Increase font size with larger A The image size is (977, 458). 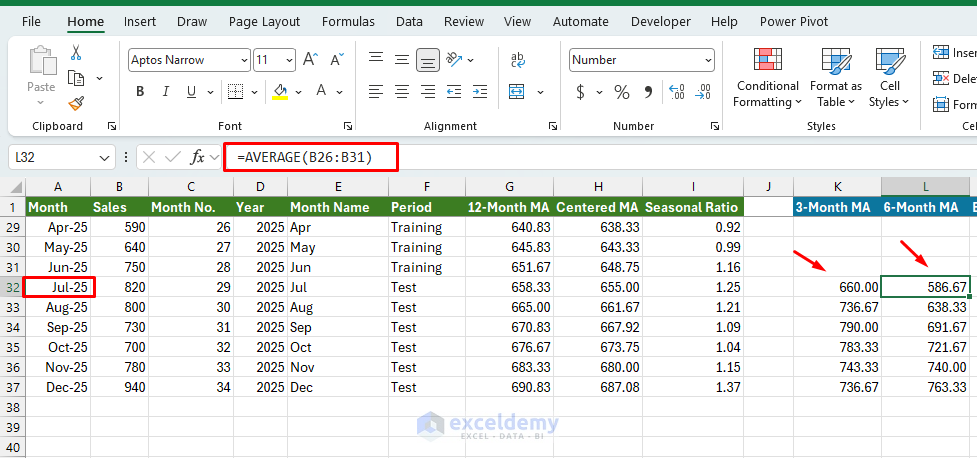point(310,60)
